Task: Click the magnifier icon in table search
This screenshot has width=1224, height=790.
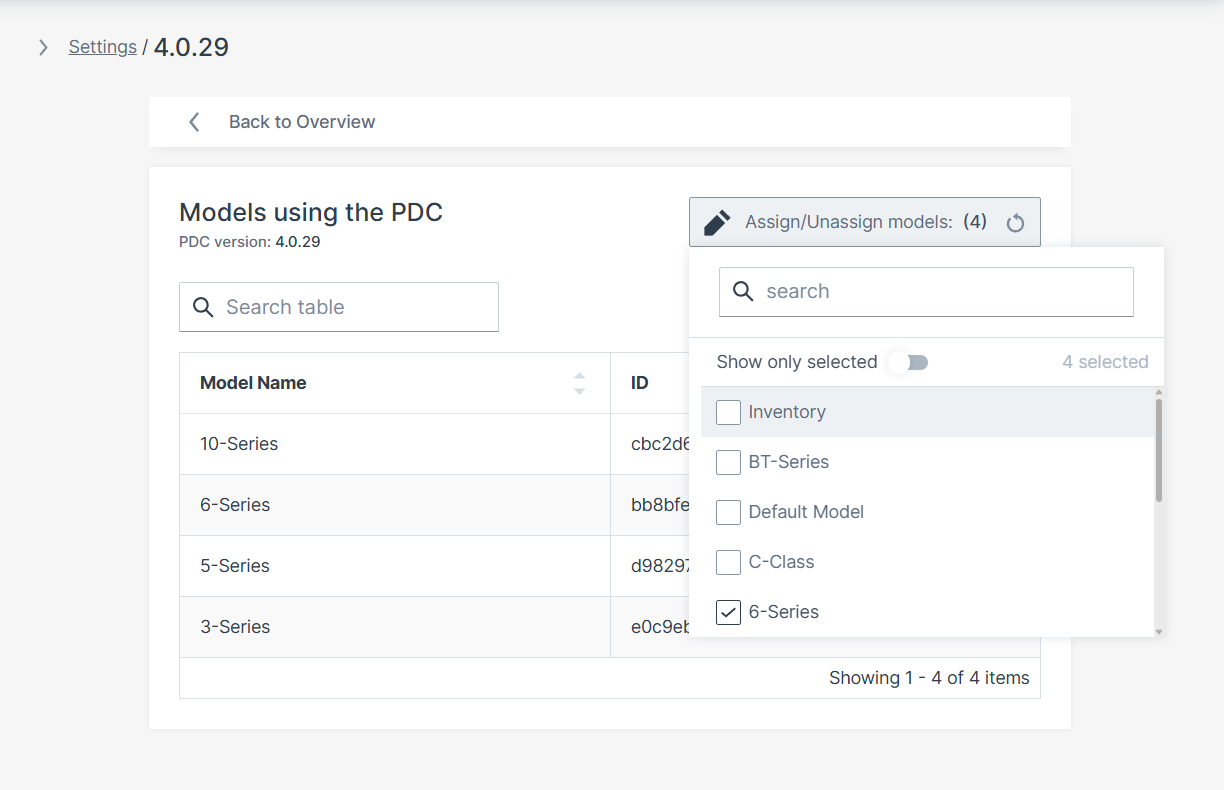Action: [203, 307]
